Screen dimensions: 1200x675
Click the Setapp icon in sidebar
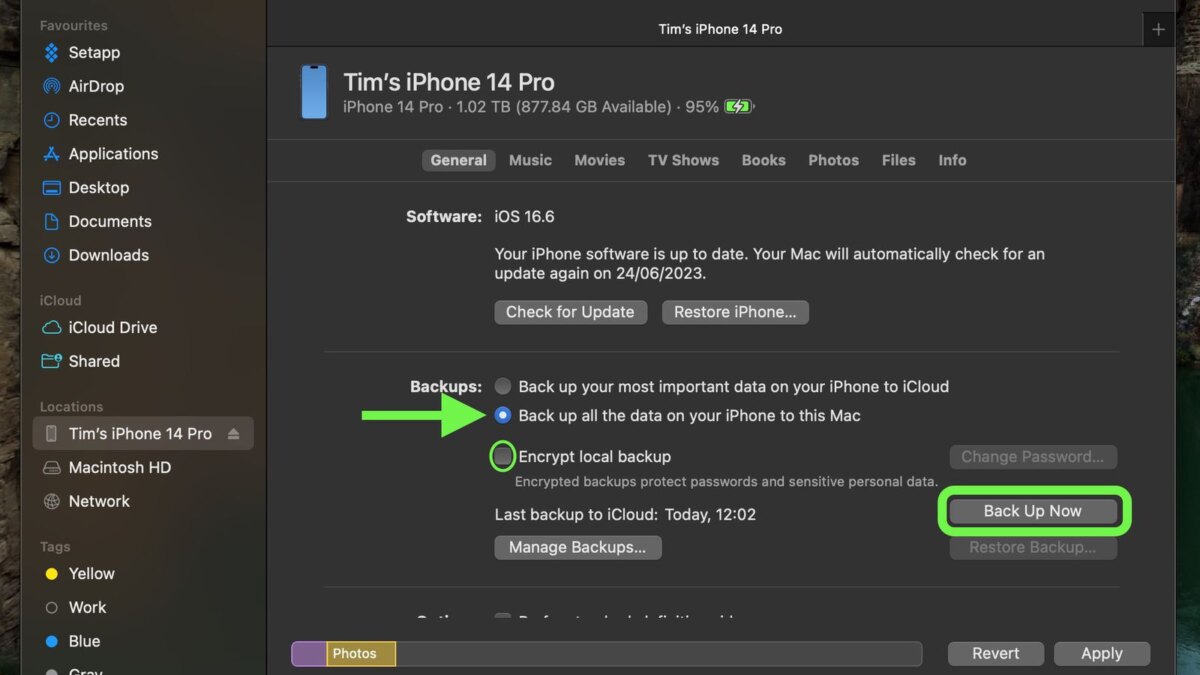tap(51, 52)
